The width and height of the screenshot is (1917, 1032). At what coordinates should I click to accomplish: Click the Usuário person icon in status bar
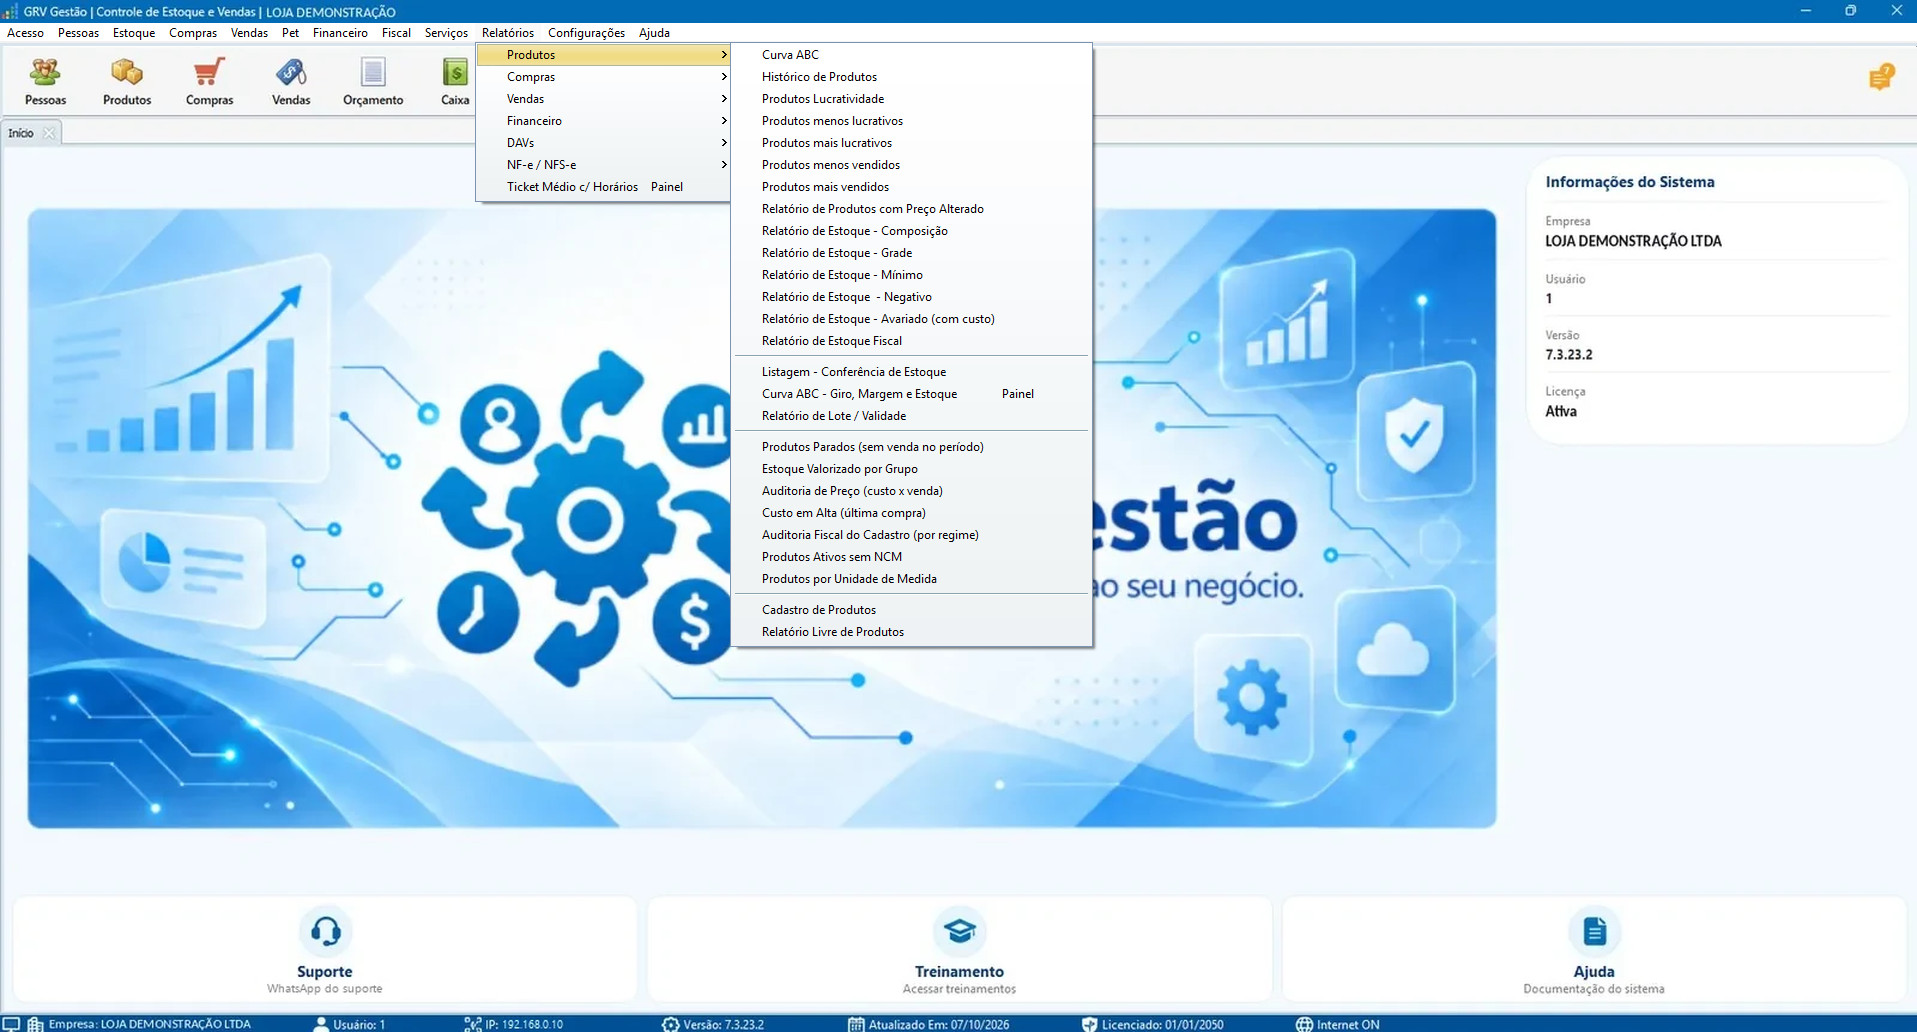click(321, 1024)
